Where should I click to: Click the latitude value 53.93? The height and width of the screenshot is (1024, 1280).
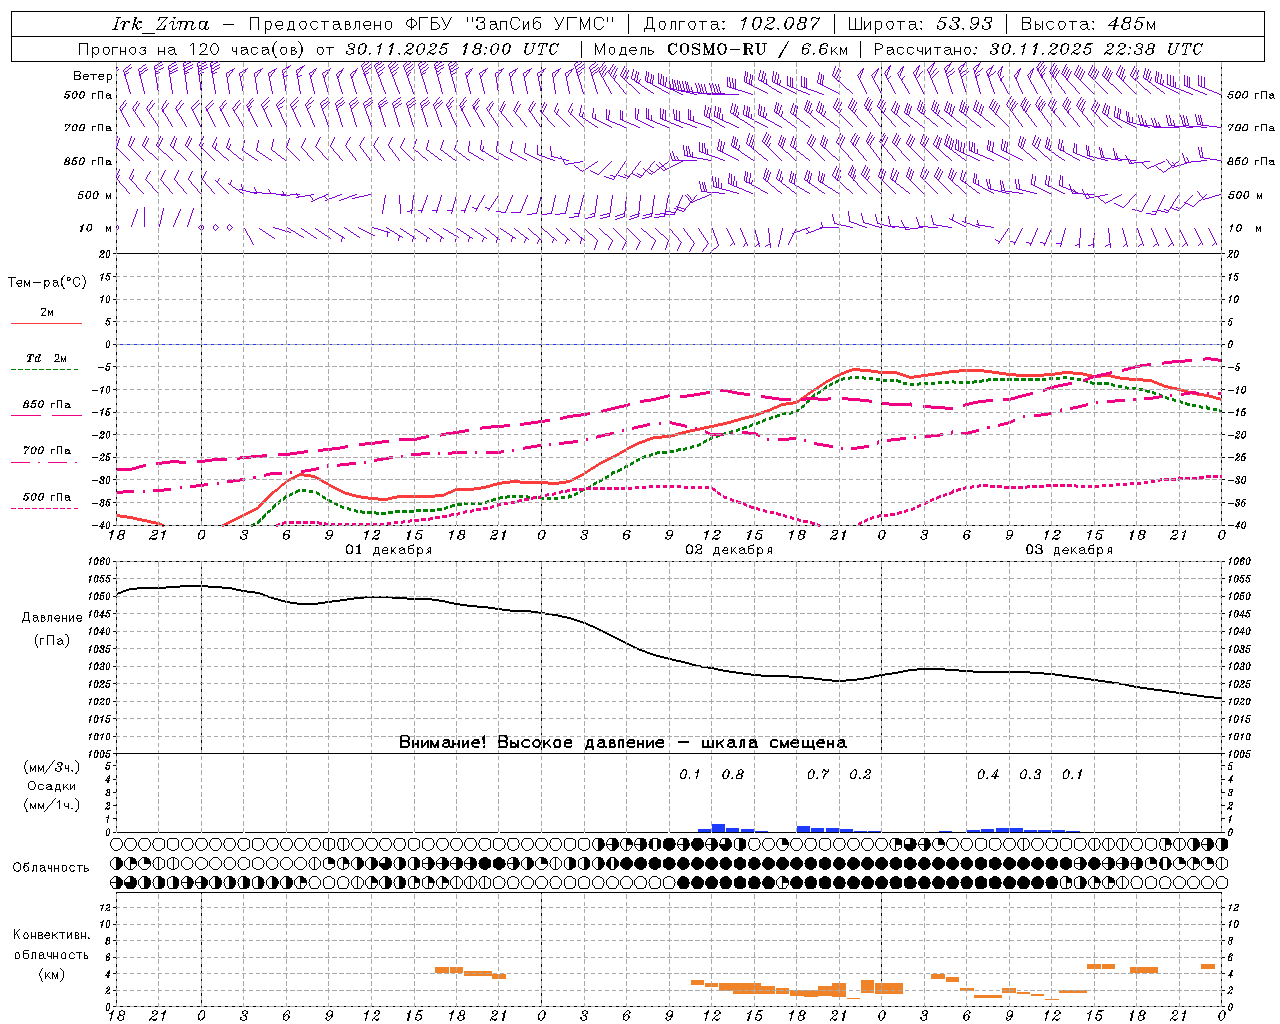[x=964, y=24]
